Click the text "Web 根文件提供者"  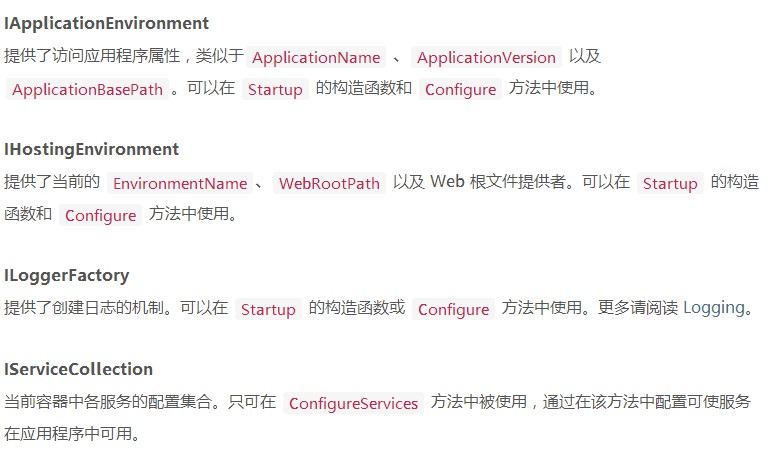(x=496, y=182)
